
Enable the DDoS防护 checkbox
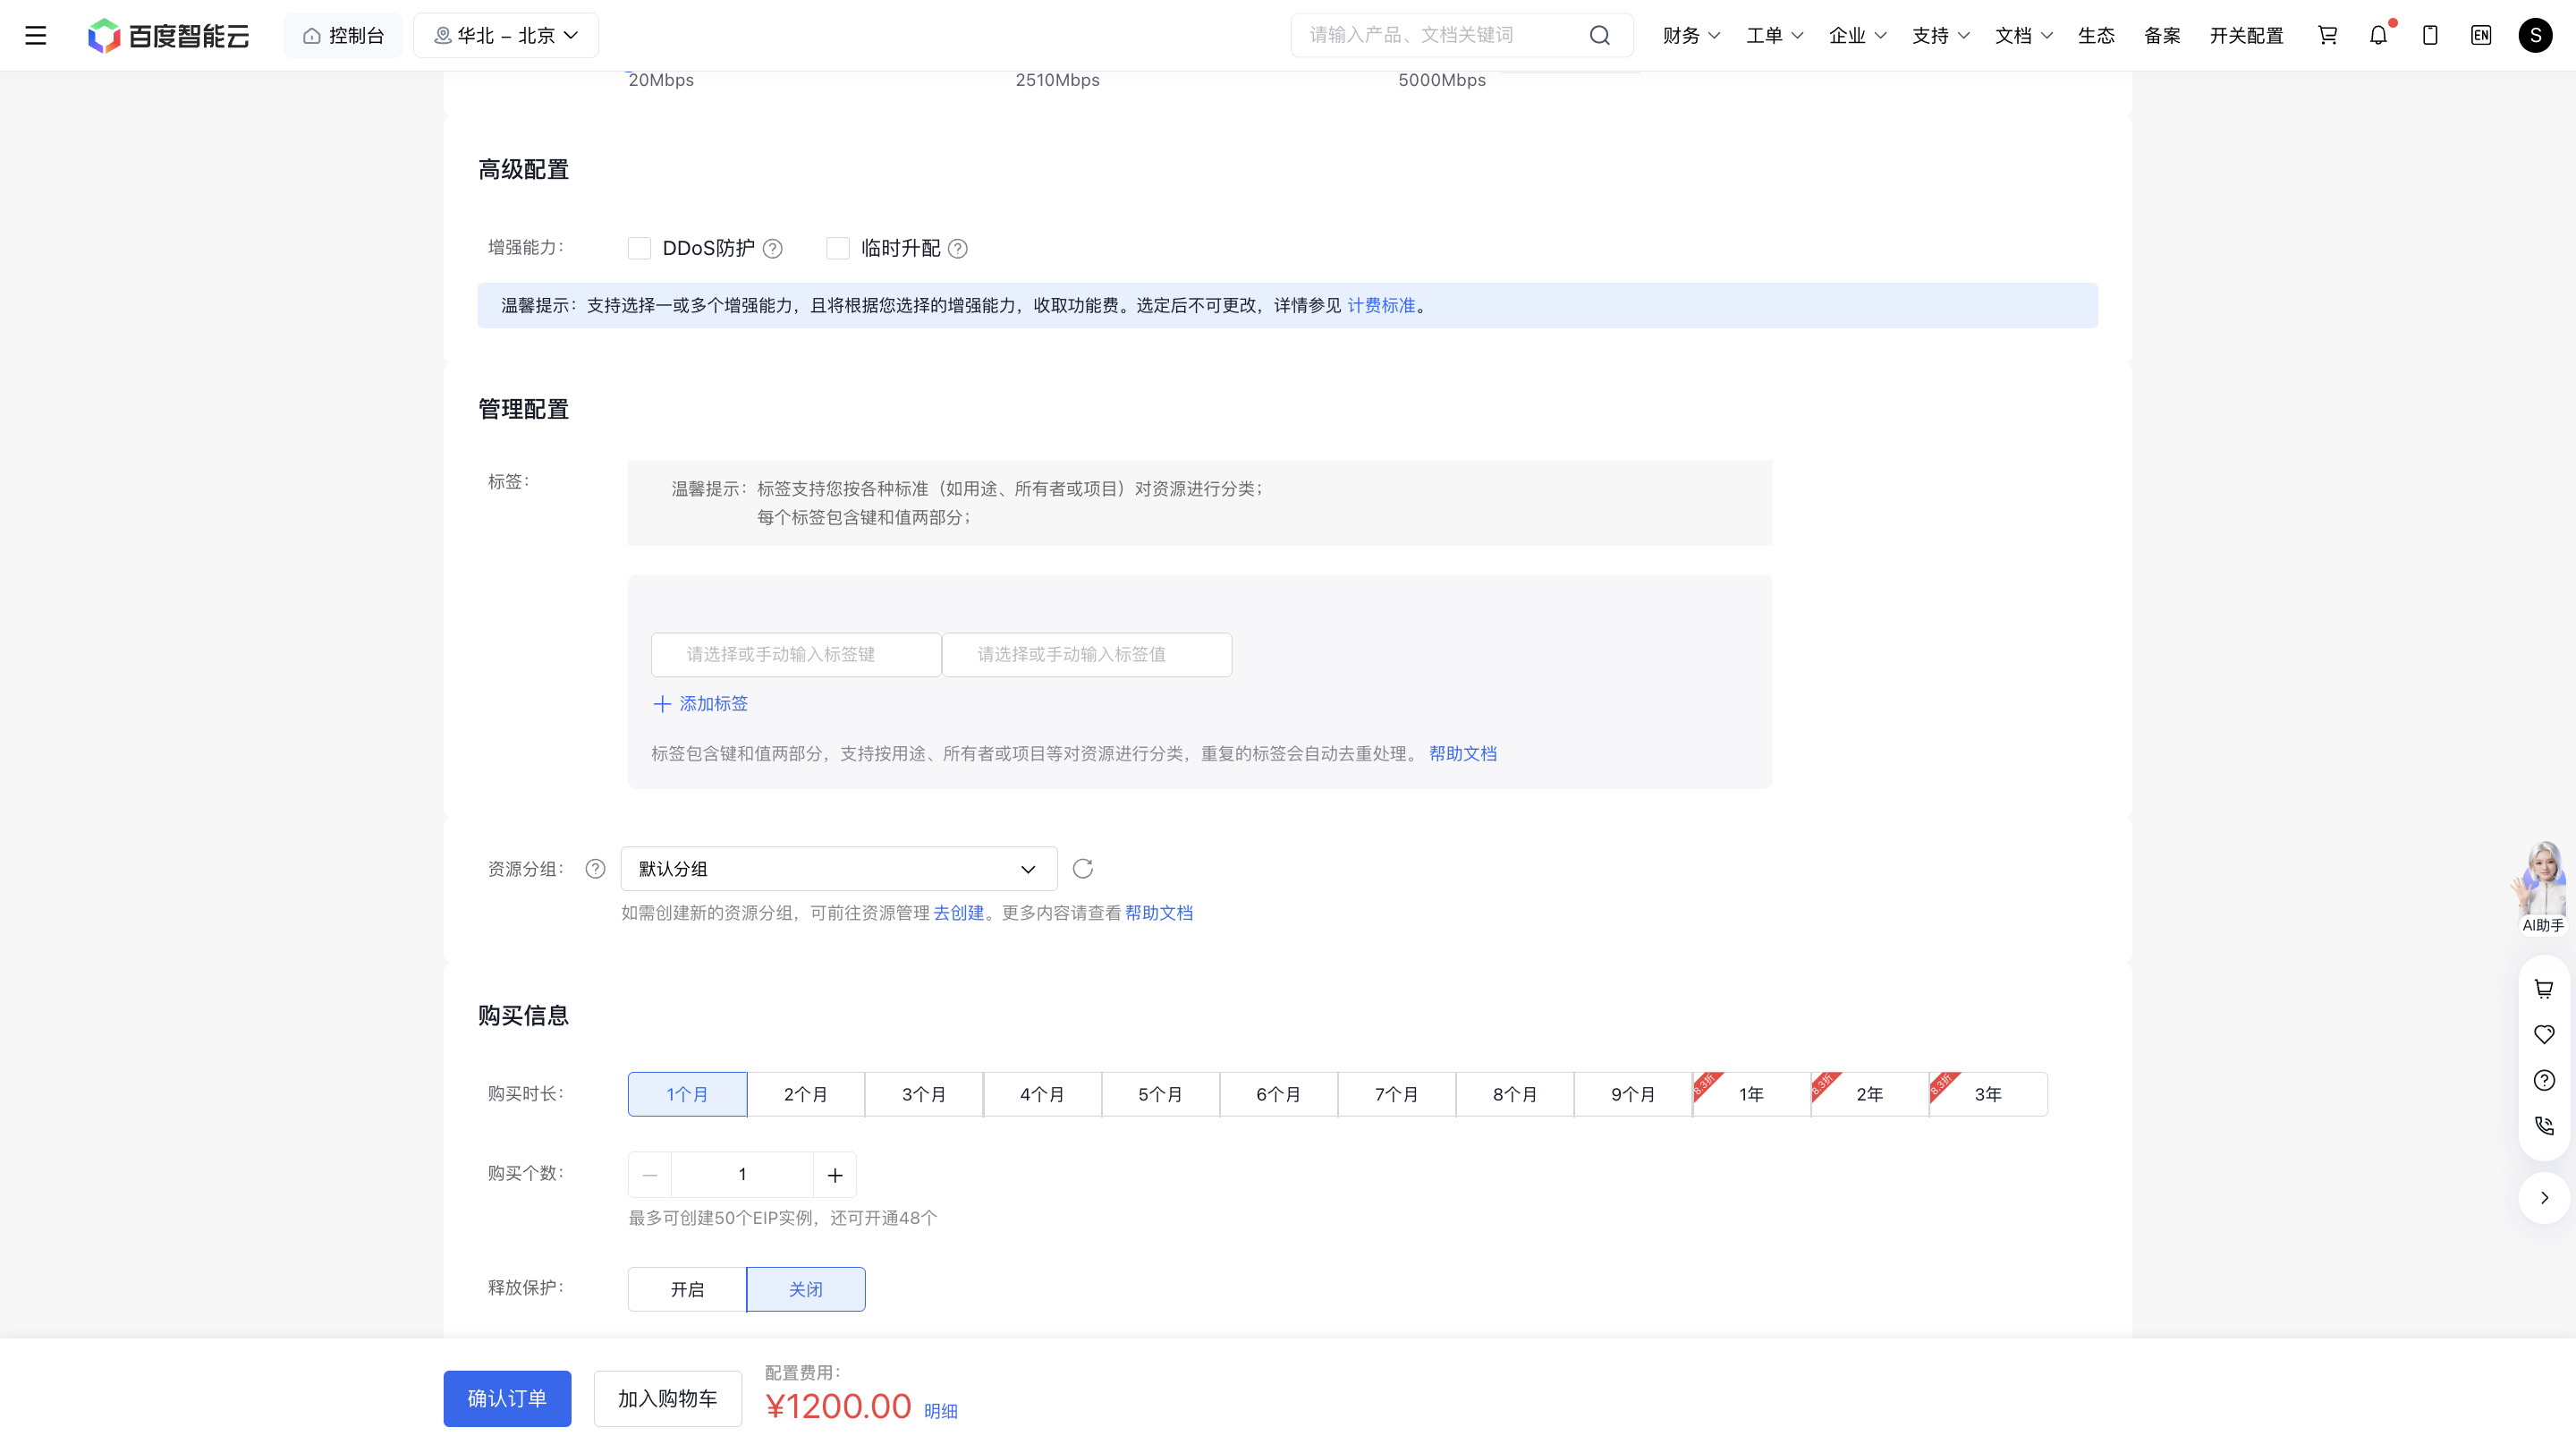click(639, 248)
